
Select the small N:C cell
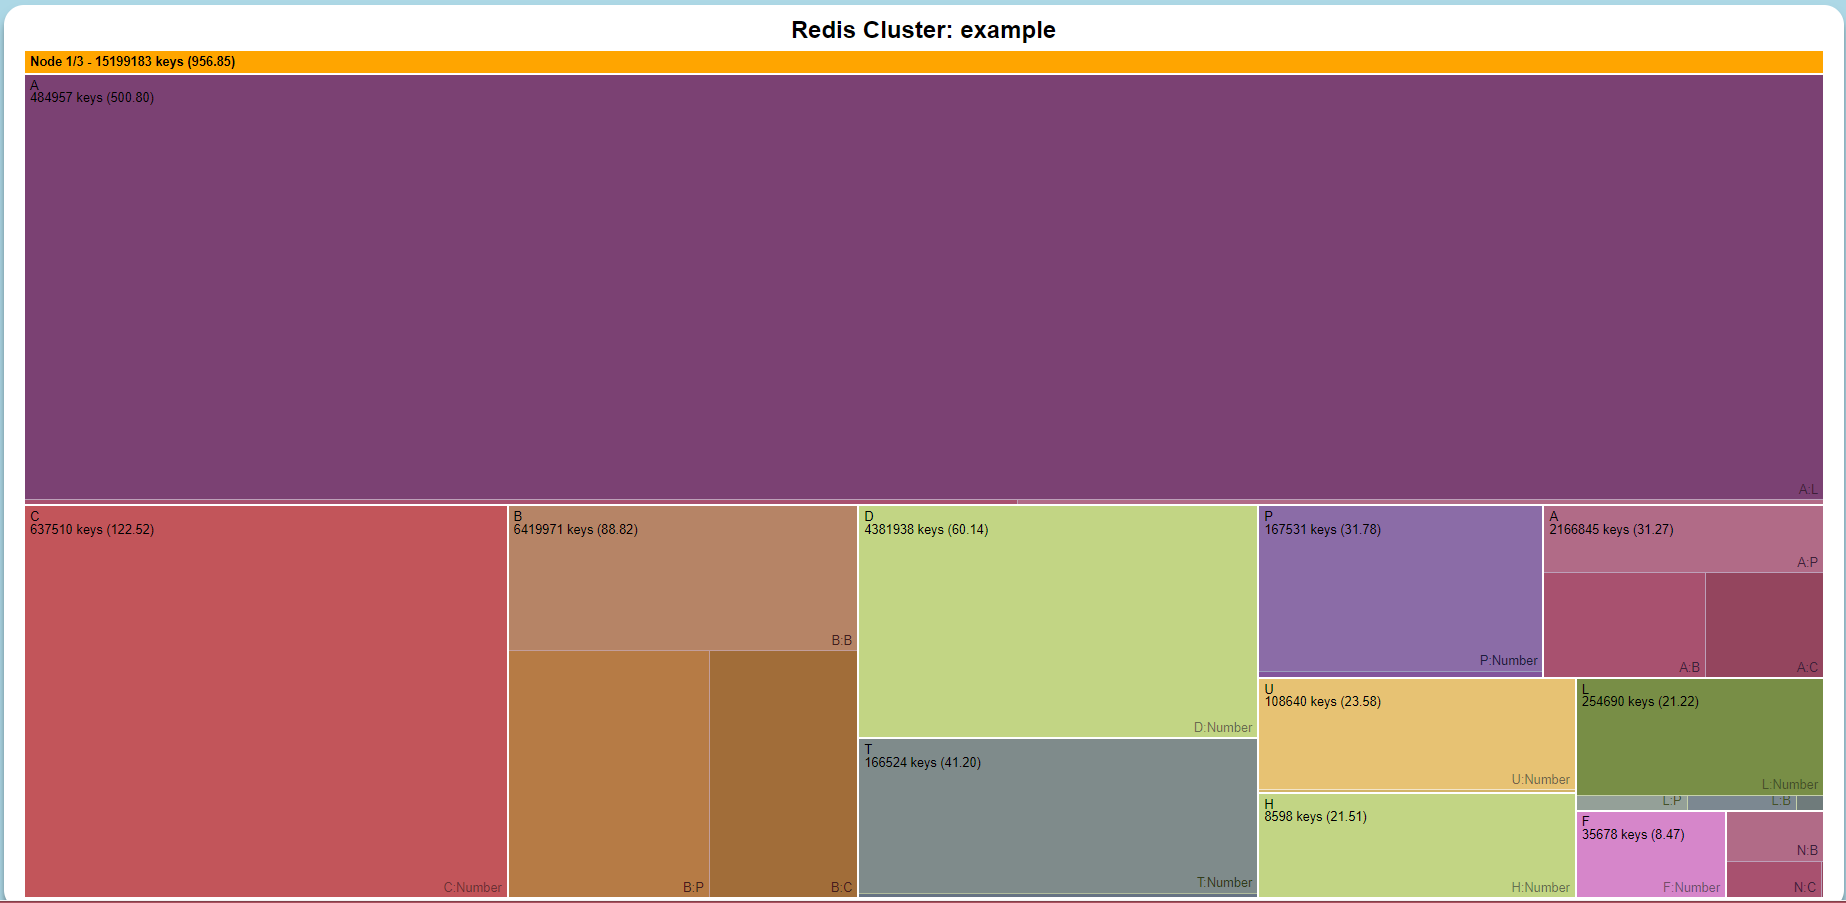(x=1774, y=879)
